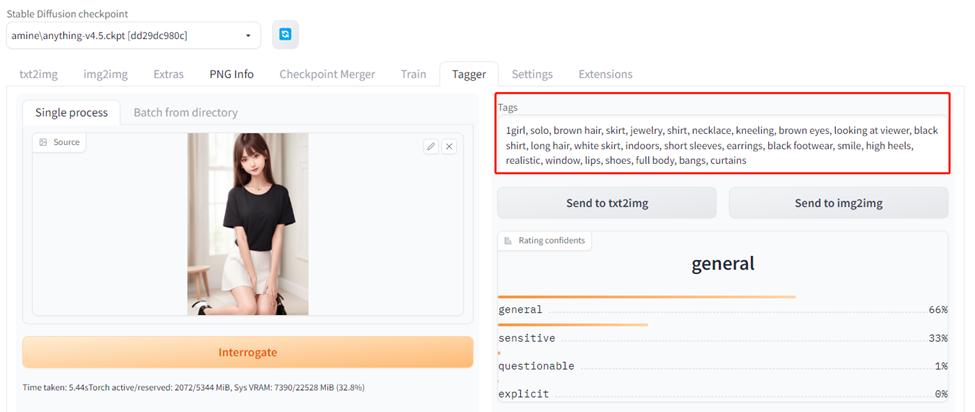
Task: Click the Interrogate button
Action: (x=247, y=352)
